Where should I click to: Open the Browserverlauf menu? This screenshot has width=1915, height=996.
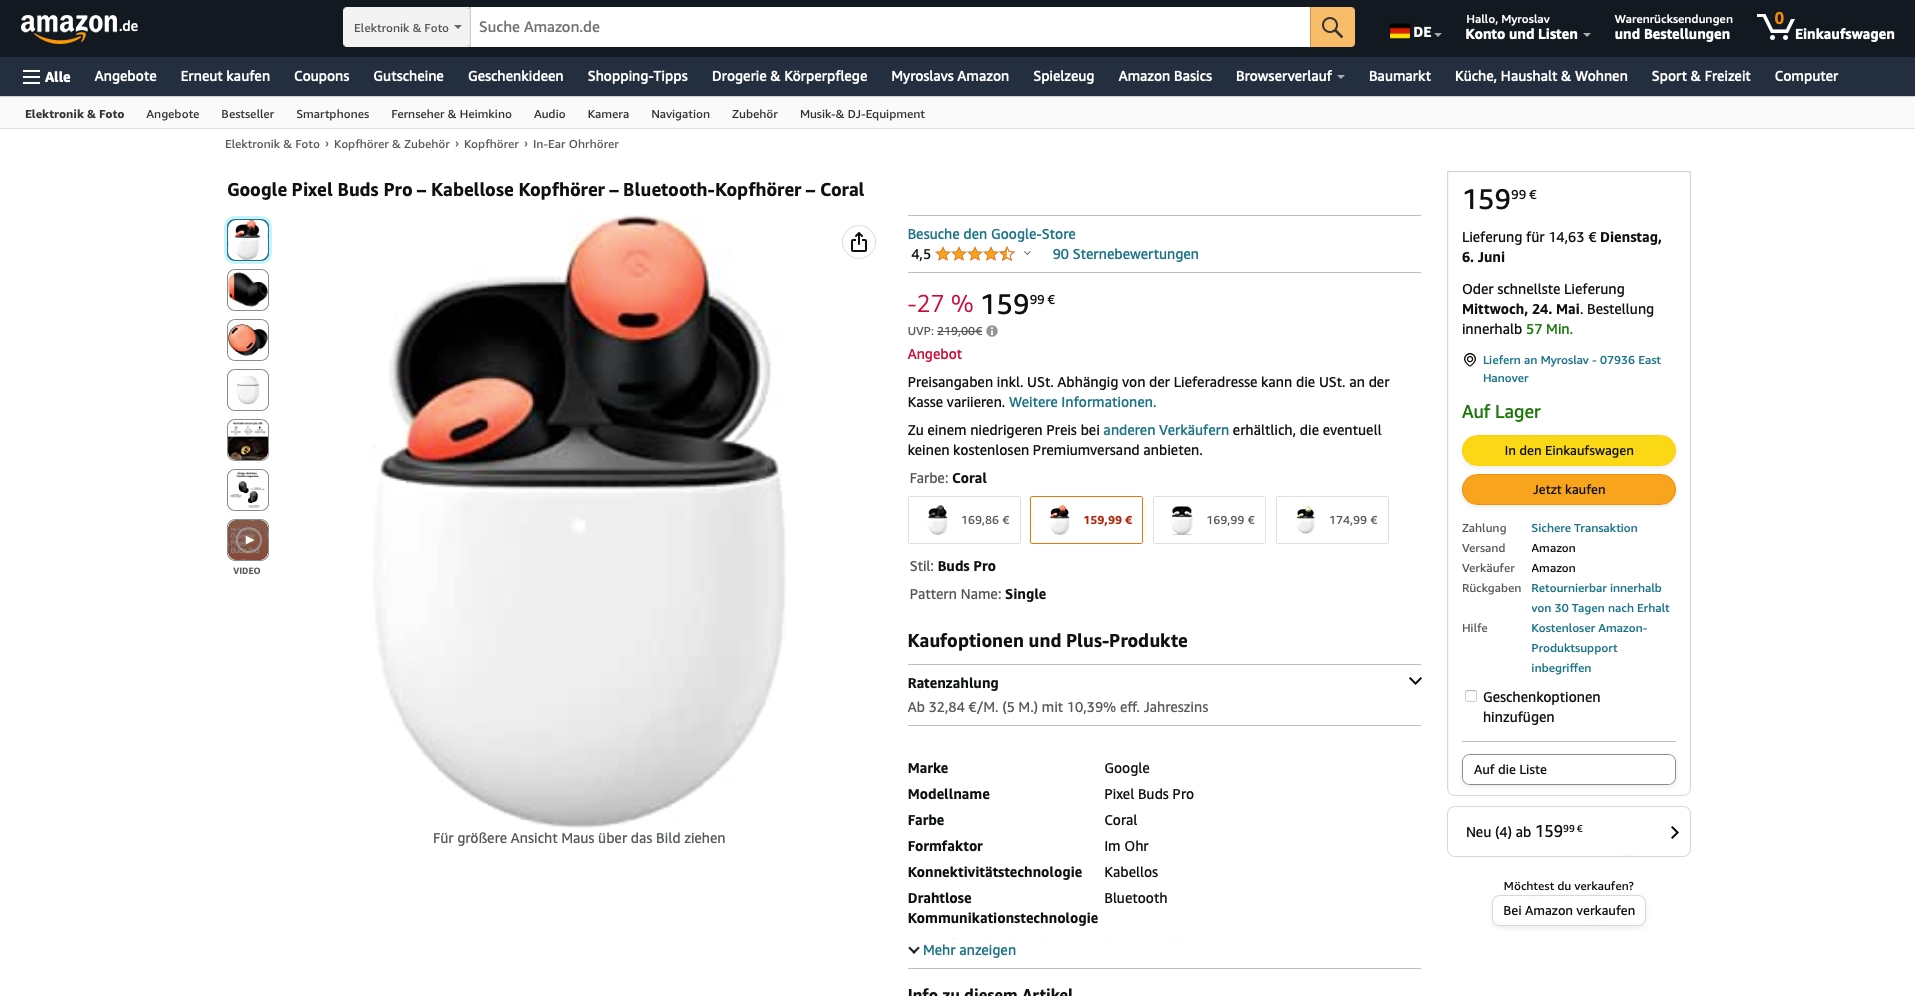[1289, 76]
